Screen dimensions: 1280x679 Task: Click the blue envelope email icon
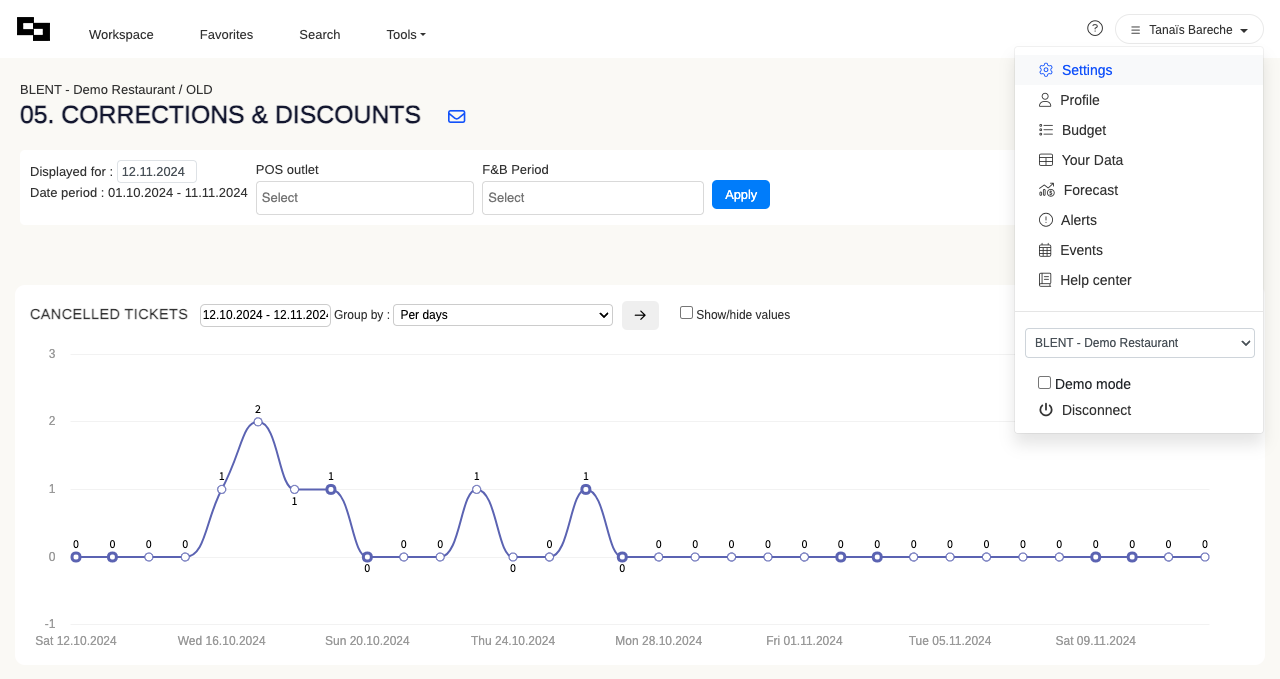pyautogui.click(x=456, y=116)
